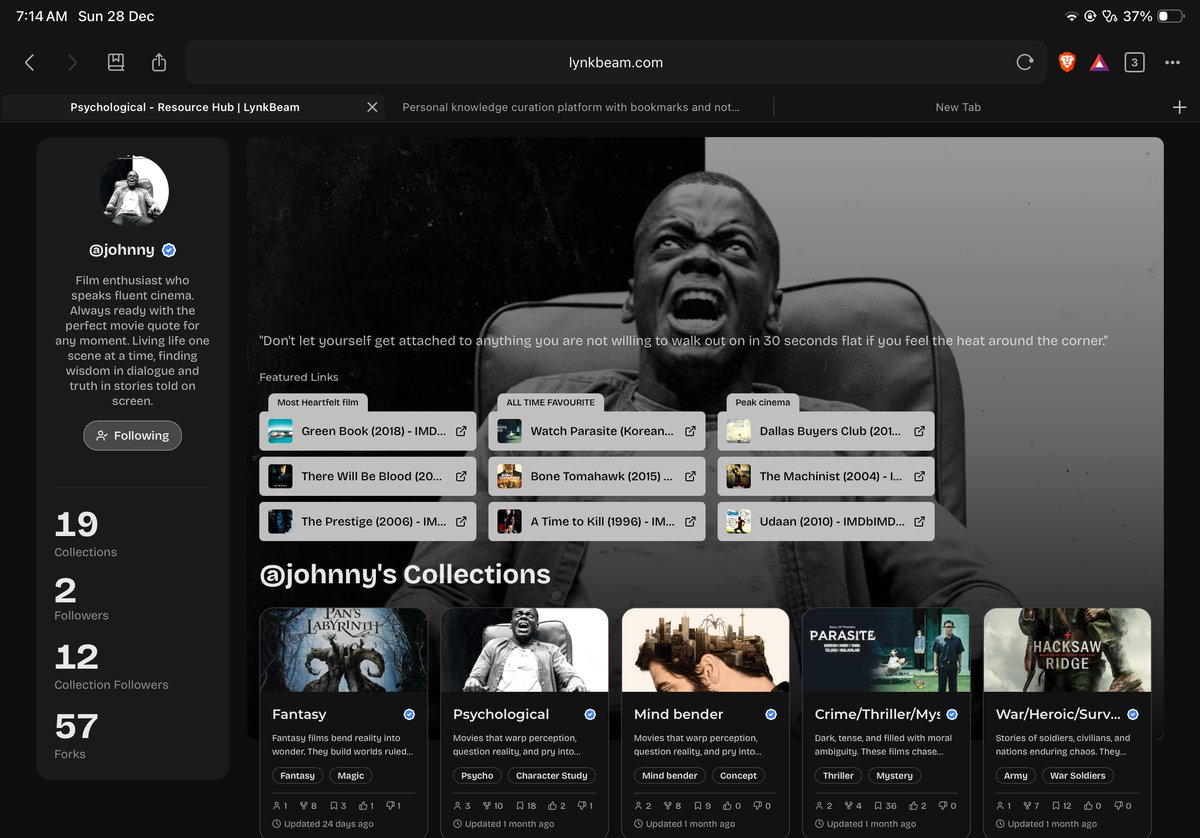Select the War Soldiers tag chip
The height and width of the screenshot is (838, 1200).
point(1077,775)
